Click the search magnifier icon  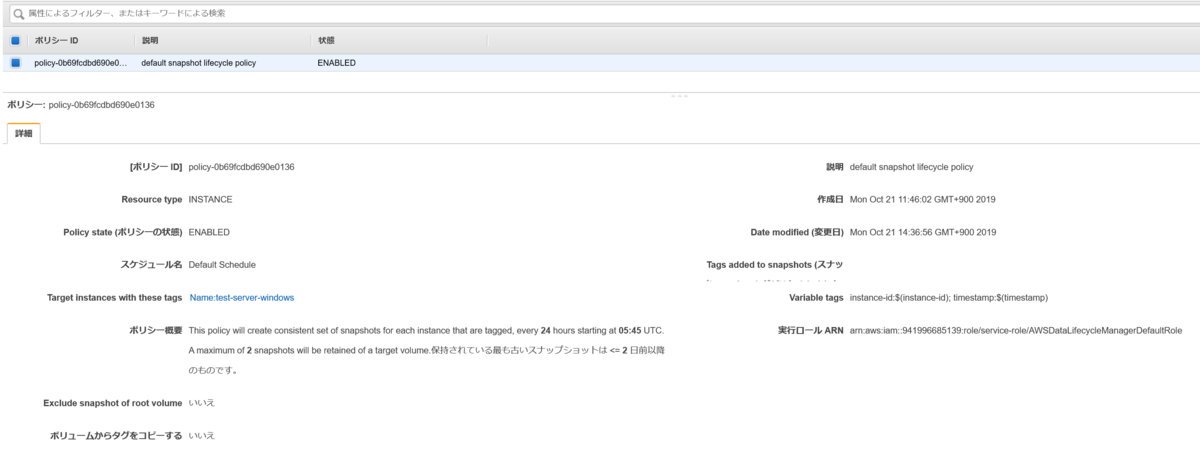tap(17, 13)
